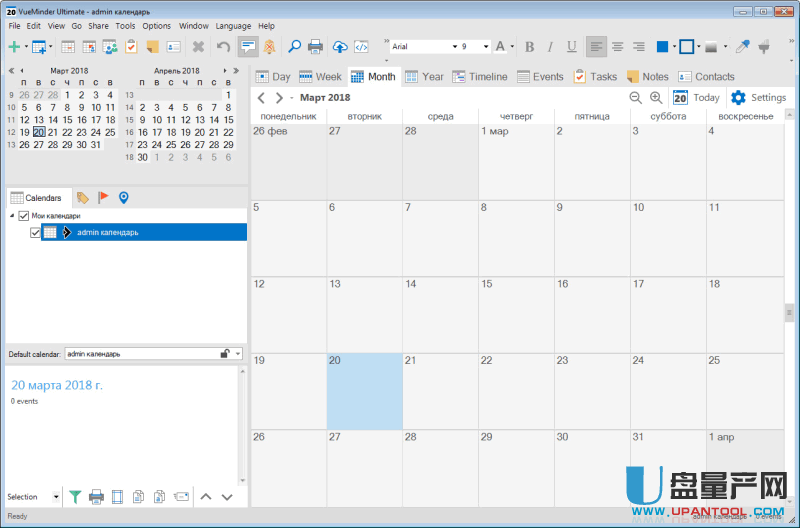800x528 pixels.
Task: Click the printer icon in main toolbar
Action: 315,47
